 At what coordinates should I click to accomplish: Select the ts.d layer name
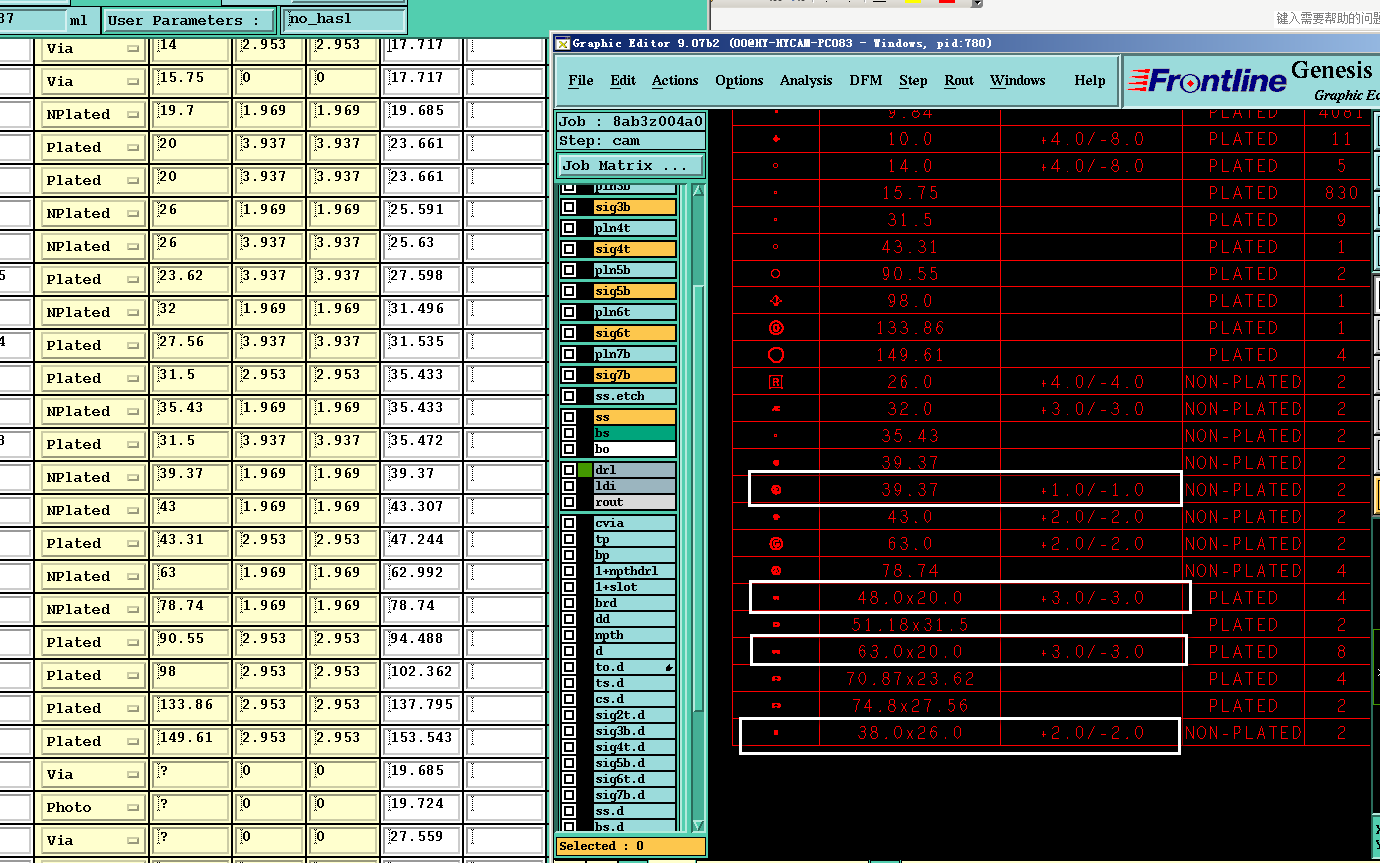634,683
